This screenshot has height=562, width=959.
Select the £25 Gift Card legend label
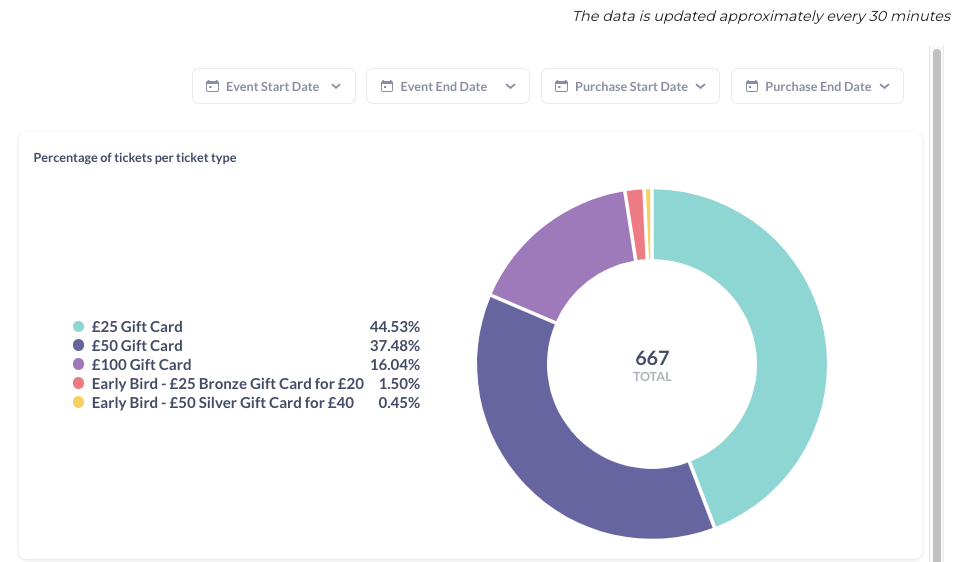coord(137,327)
